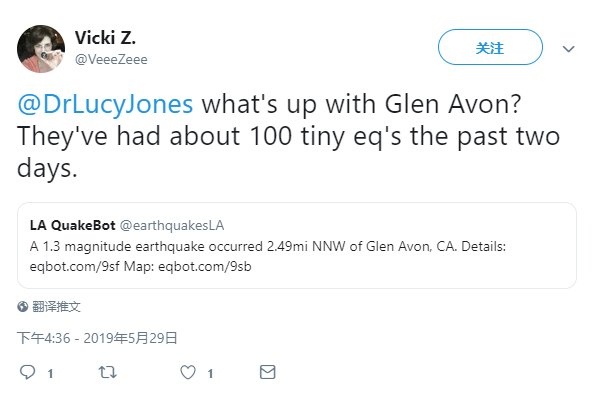
Task: Expand the tweet options chevron menu
Action: pyautogui.click(x=568, y=49)
